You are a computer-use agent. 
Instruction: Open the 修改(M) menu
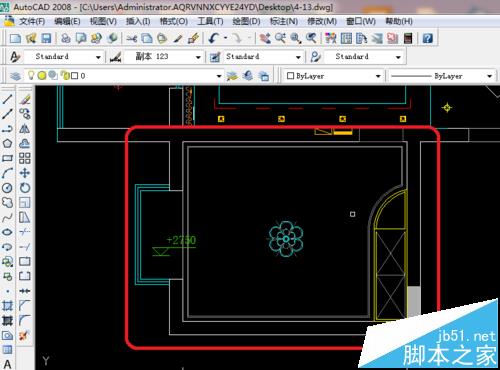[322, 21]
